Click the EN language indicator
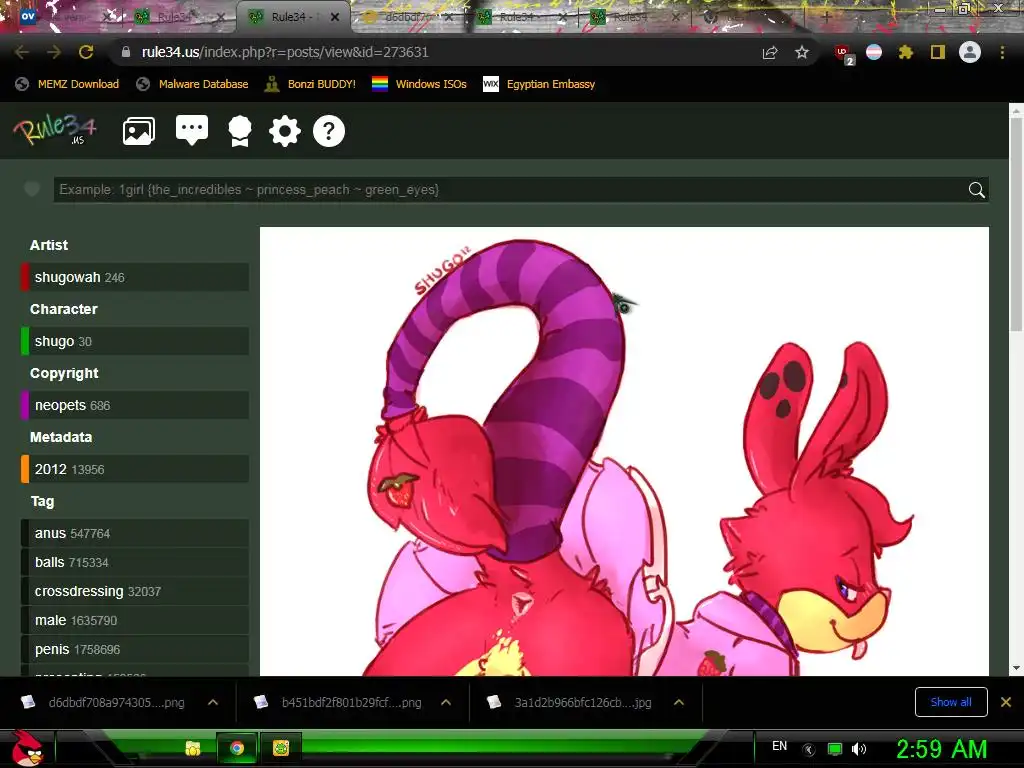 click(779, 746)
